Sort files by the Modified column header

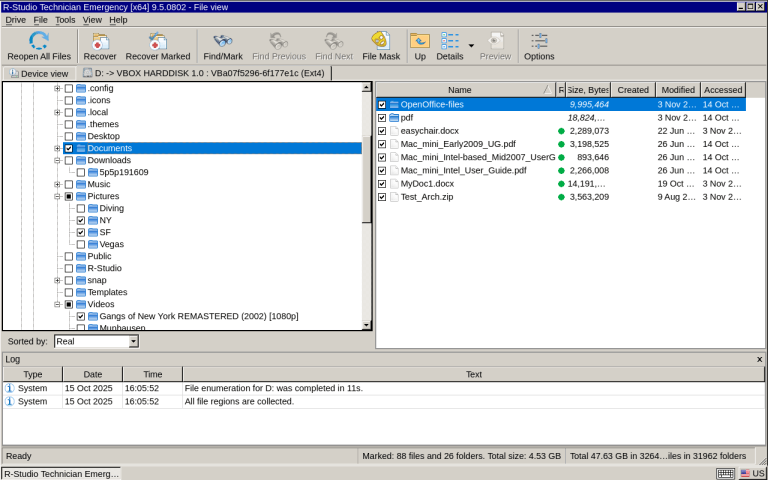677,90
